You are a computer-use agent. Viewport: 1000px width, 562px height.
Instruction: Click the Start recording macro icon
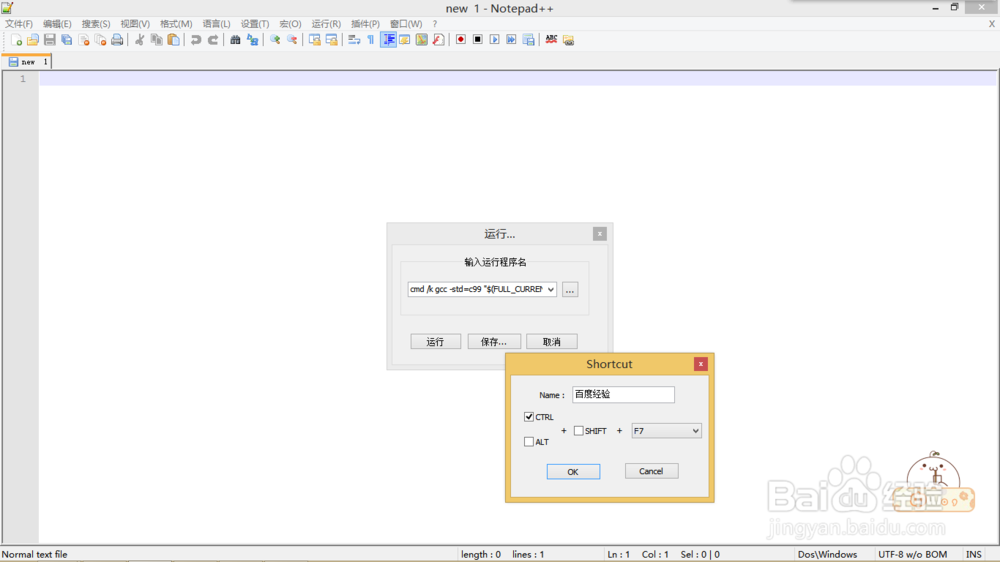coord(460,40)
